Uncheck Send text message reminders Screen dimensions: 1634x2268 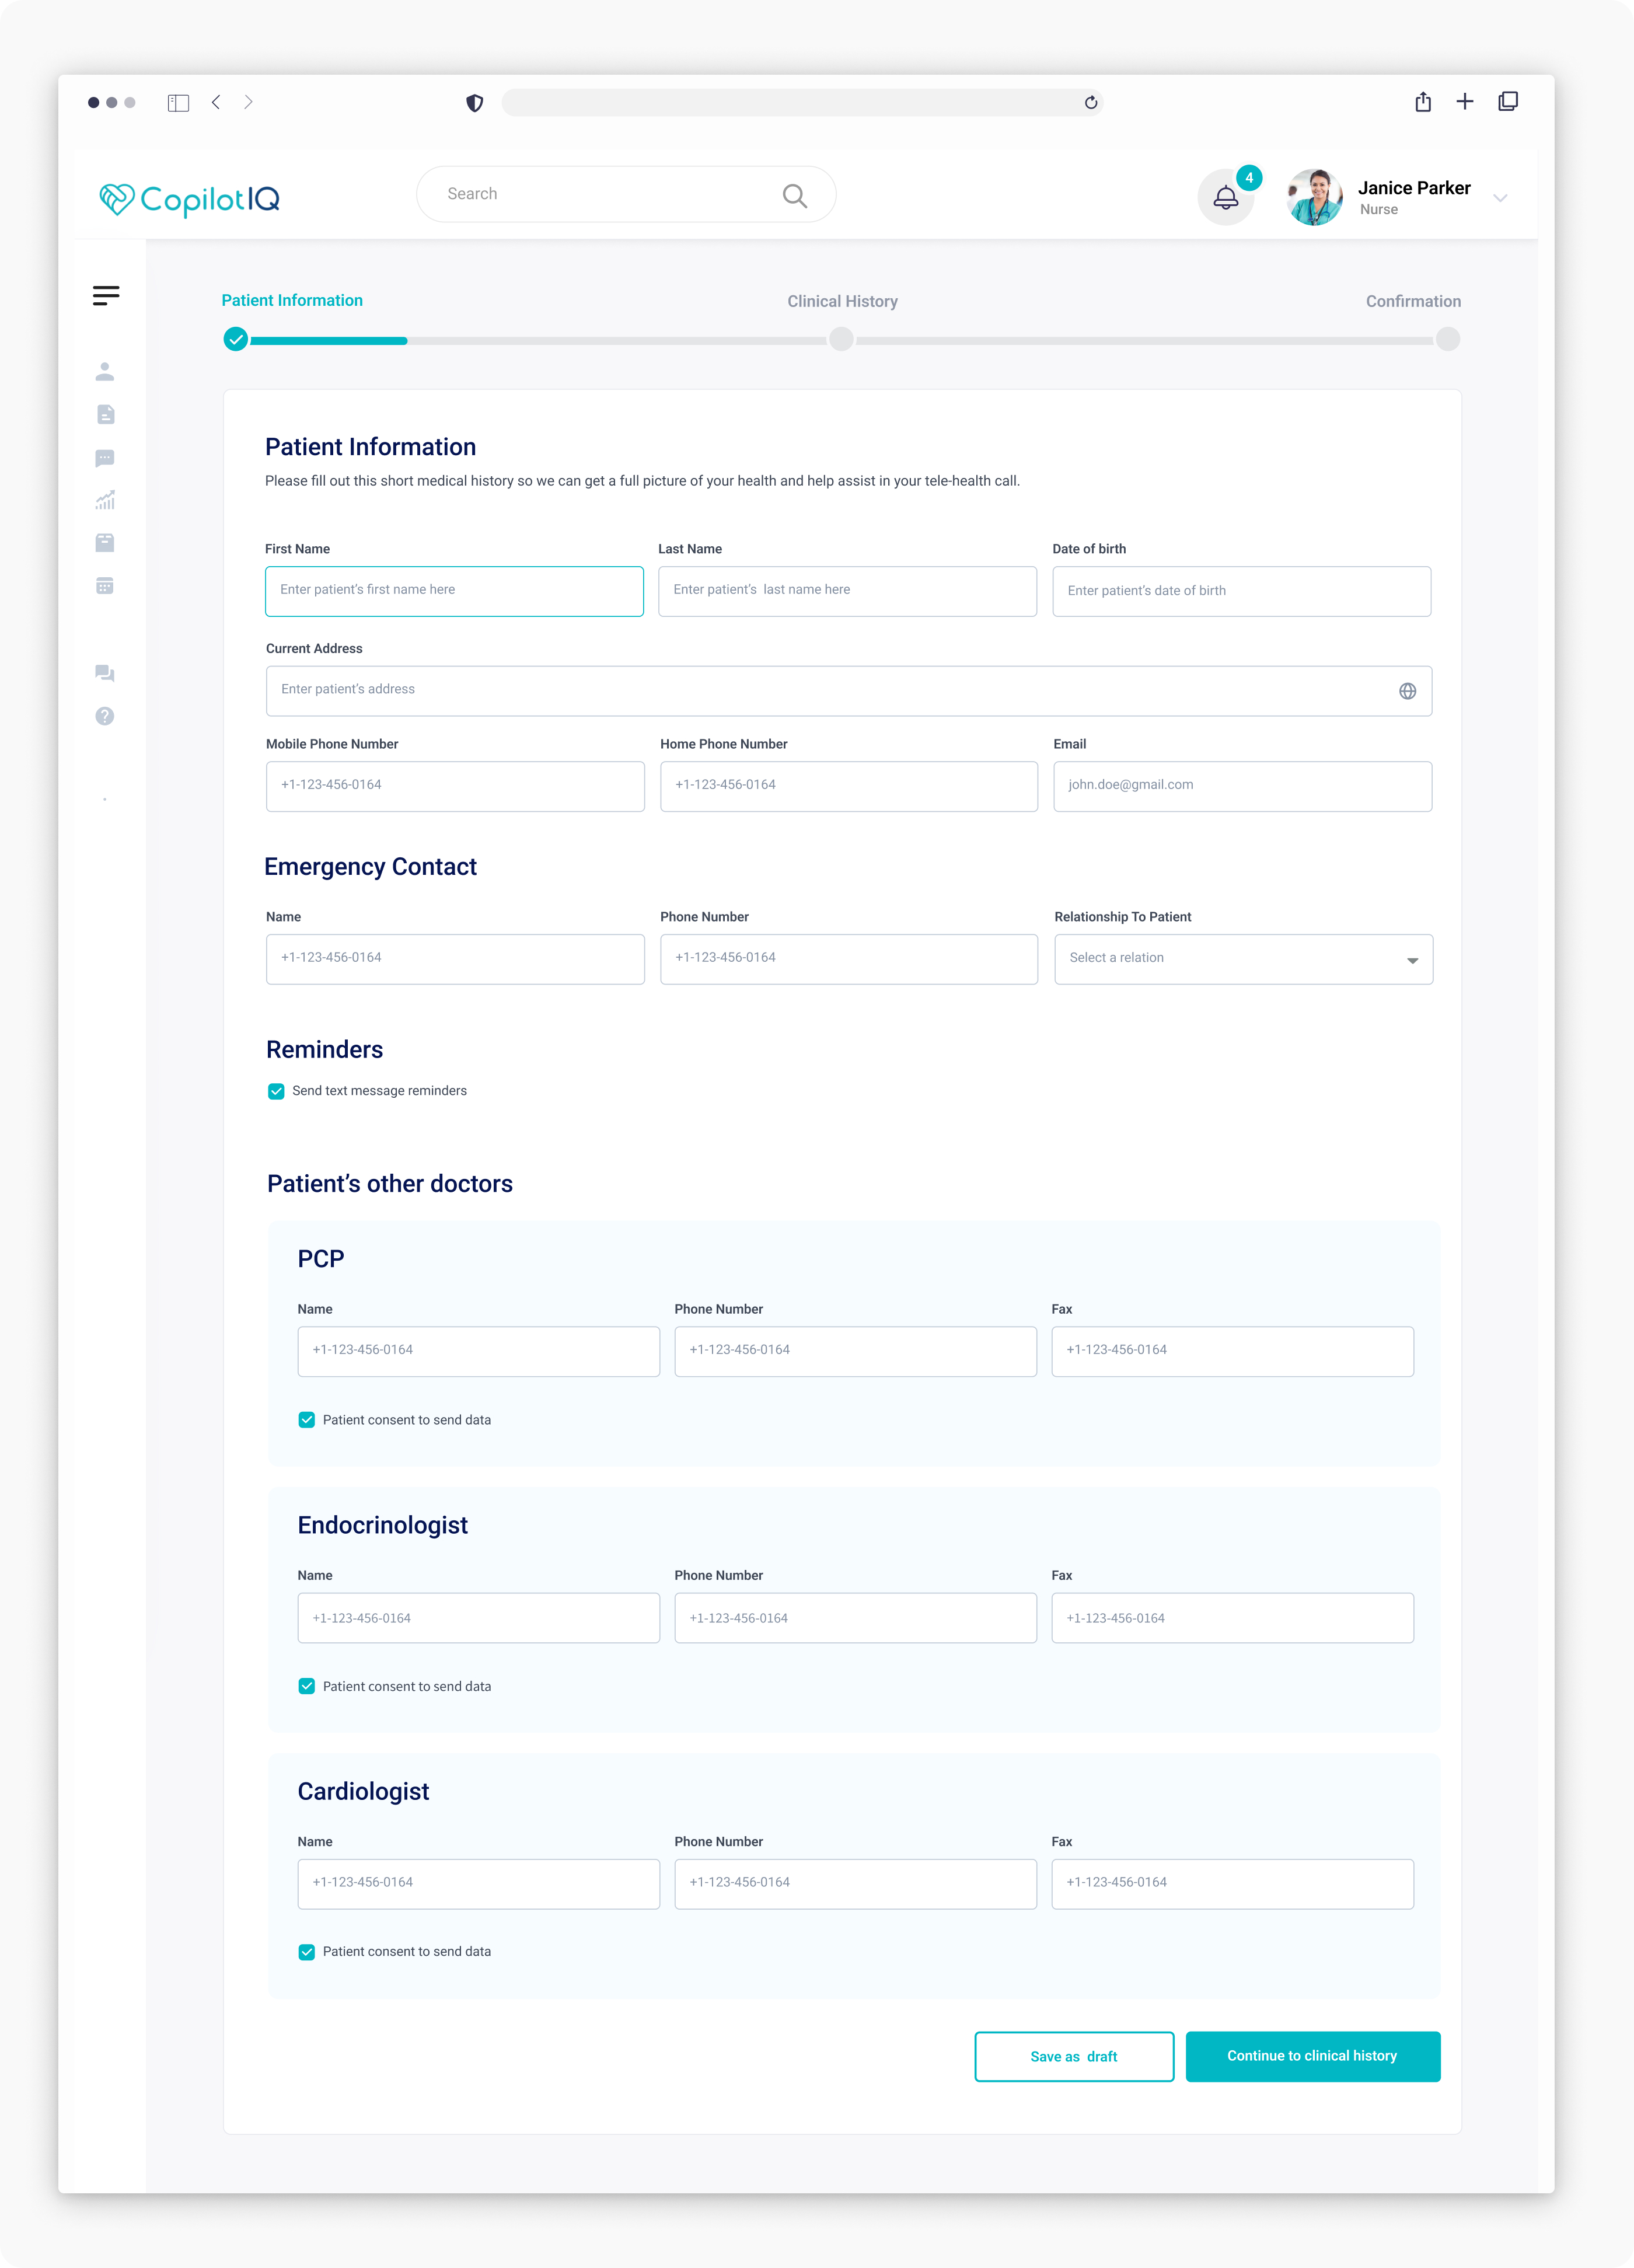pos(276,1091)
